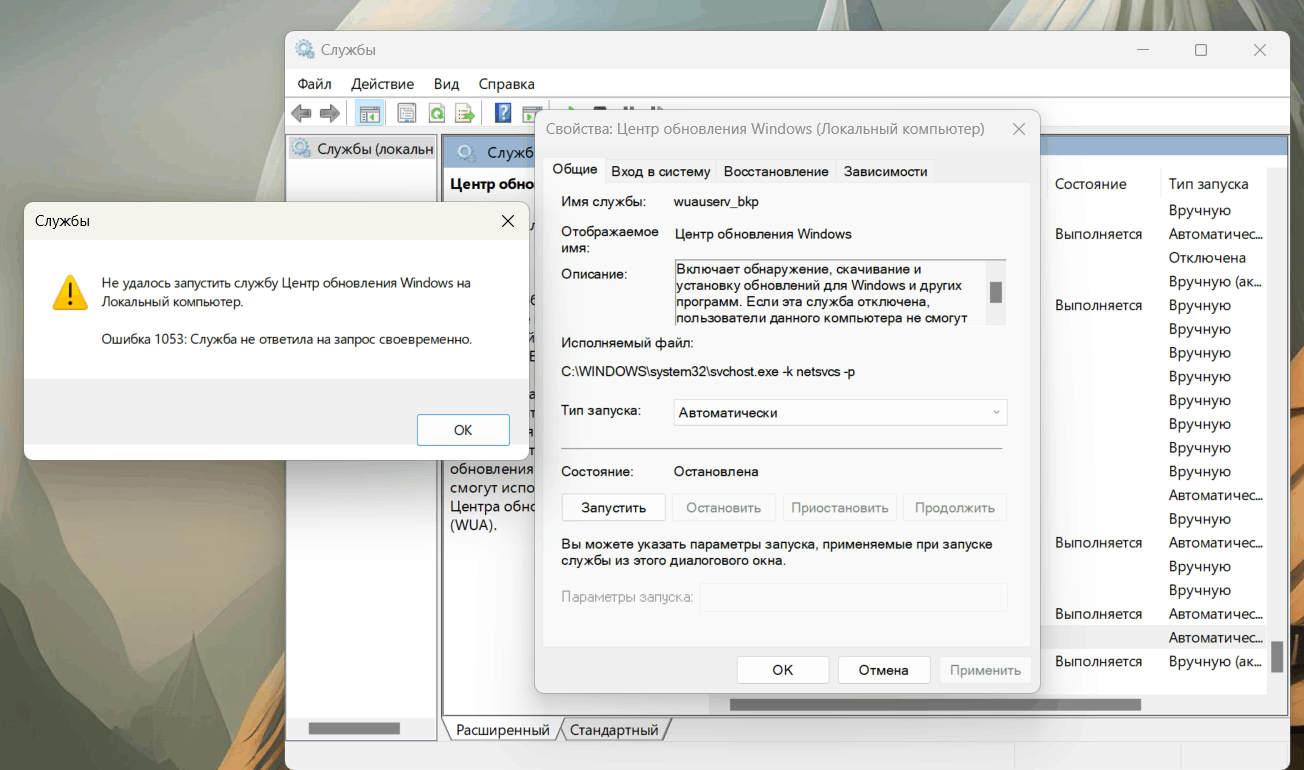Click the Export List toolbar icon
1304x770 pixels.
click(465, 113)
